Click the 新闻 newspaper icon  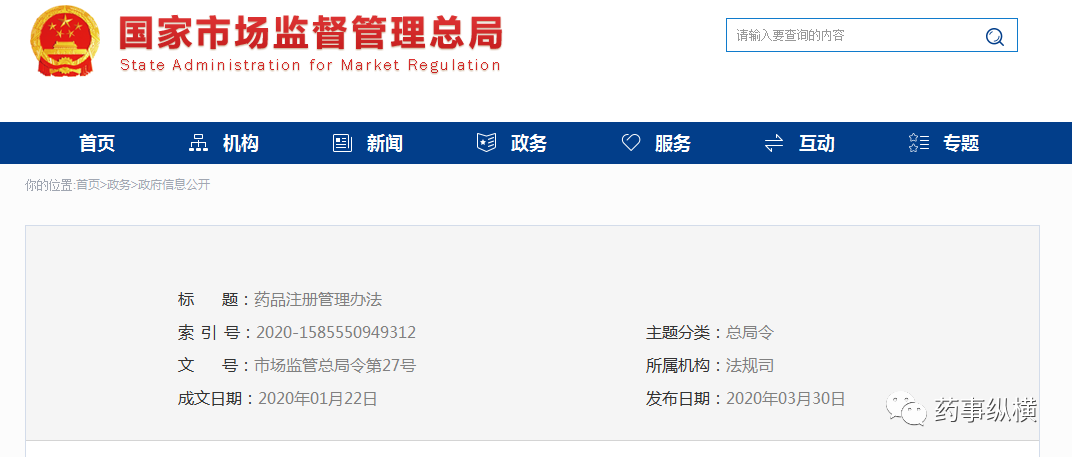tap(342, 143)
